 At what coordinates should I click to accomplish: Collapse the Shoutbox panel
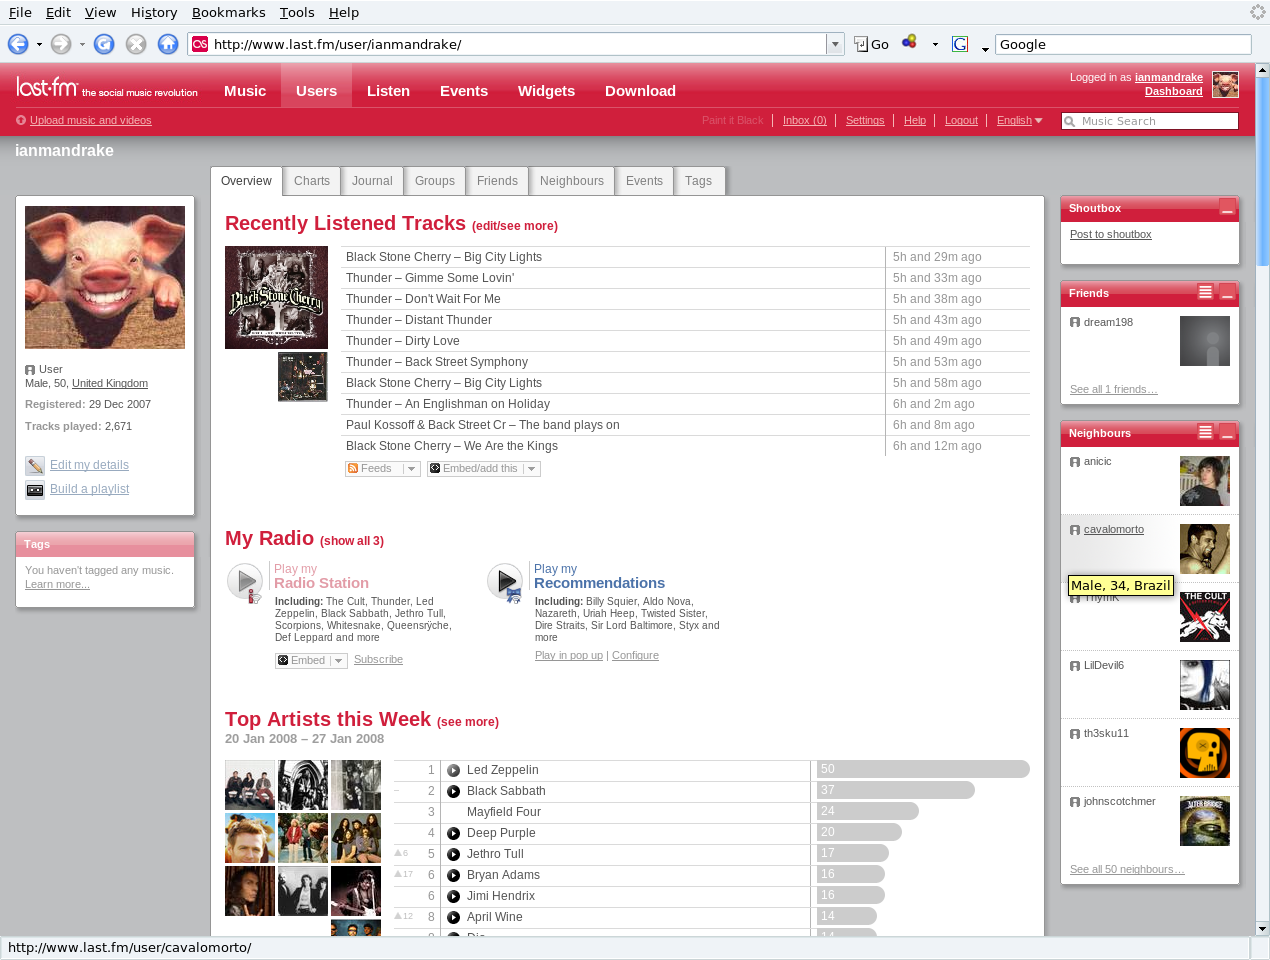pos(1227,208)
